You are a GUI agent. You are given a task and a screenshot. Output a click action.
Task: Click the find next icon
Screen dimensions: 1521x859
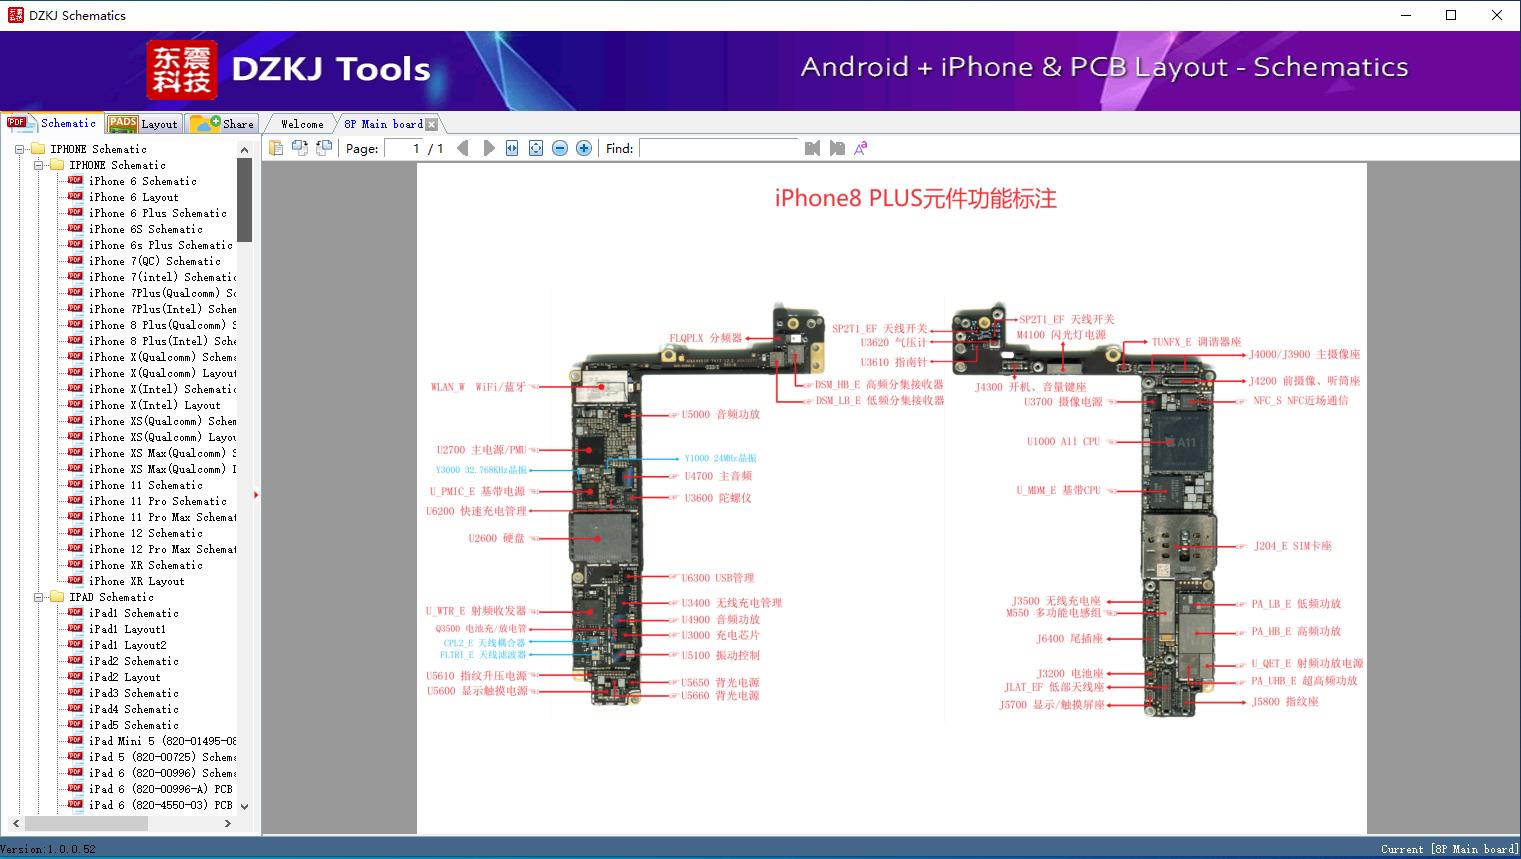(x=836, y=148)
